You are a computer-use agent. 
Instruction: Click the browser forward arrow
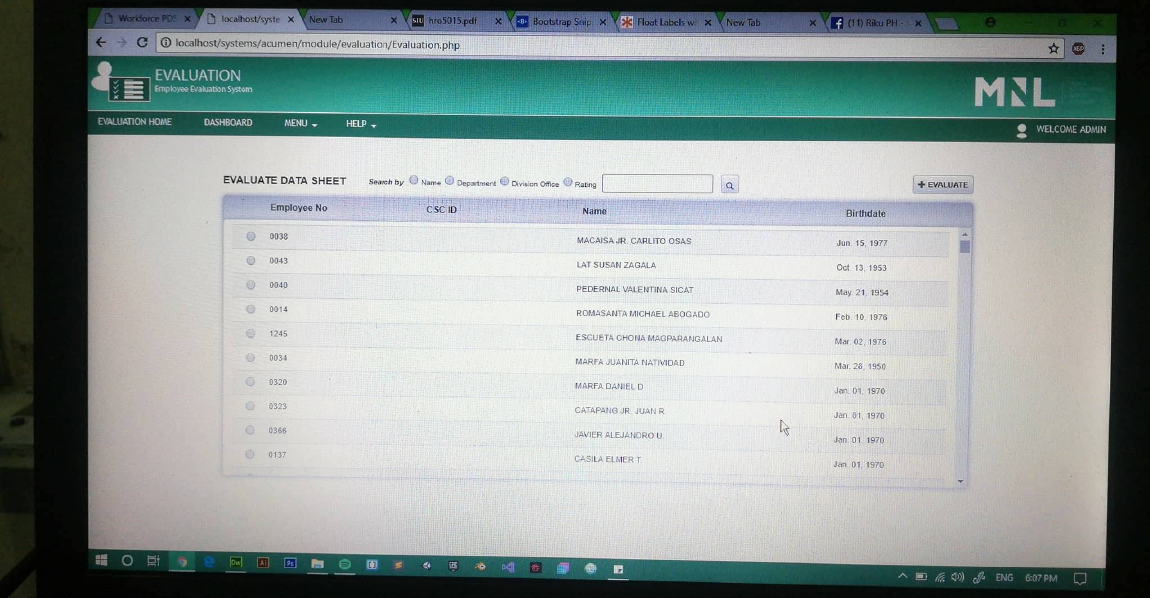click(x=122, y=43)
